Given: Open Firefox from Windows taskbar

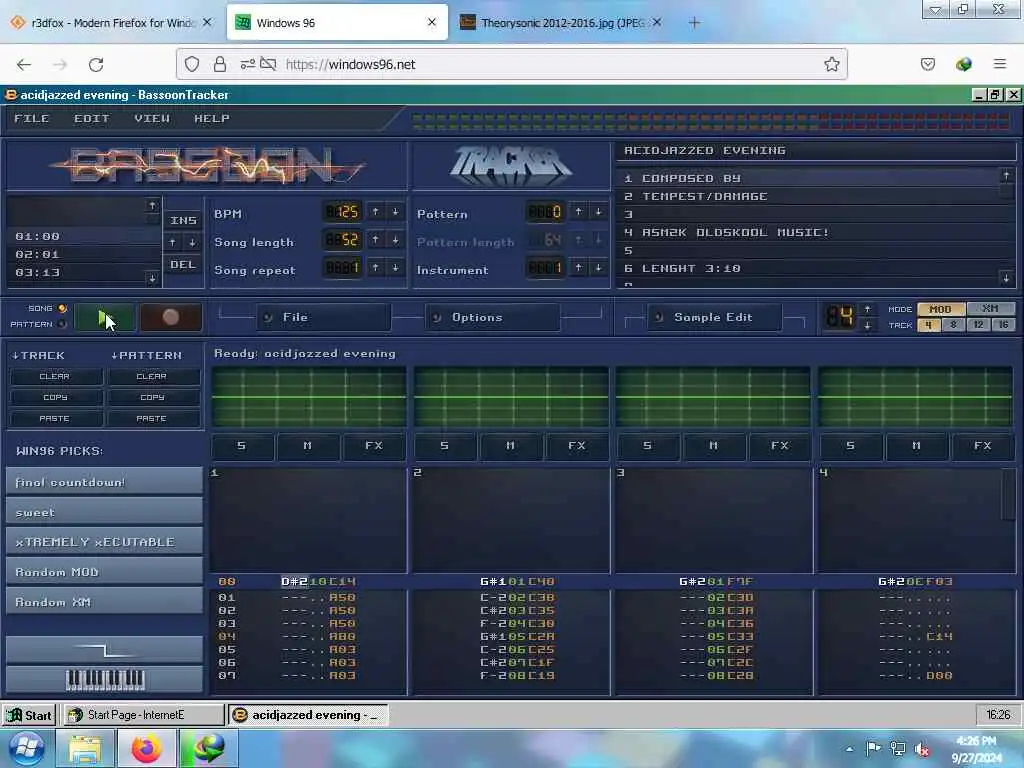Looking at the screenshot, I should click(146, 748).
